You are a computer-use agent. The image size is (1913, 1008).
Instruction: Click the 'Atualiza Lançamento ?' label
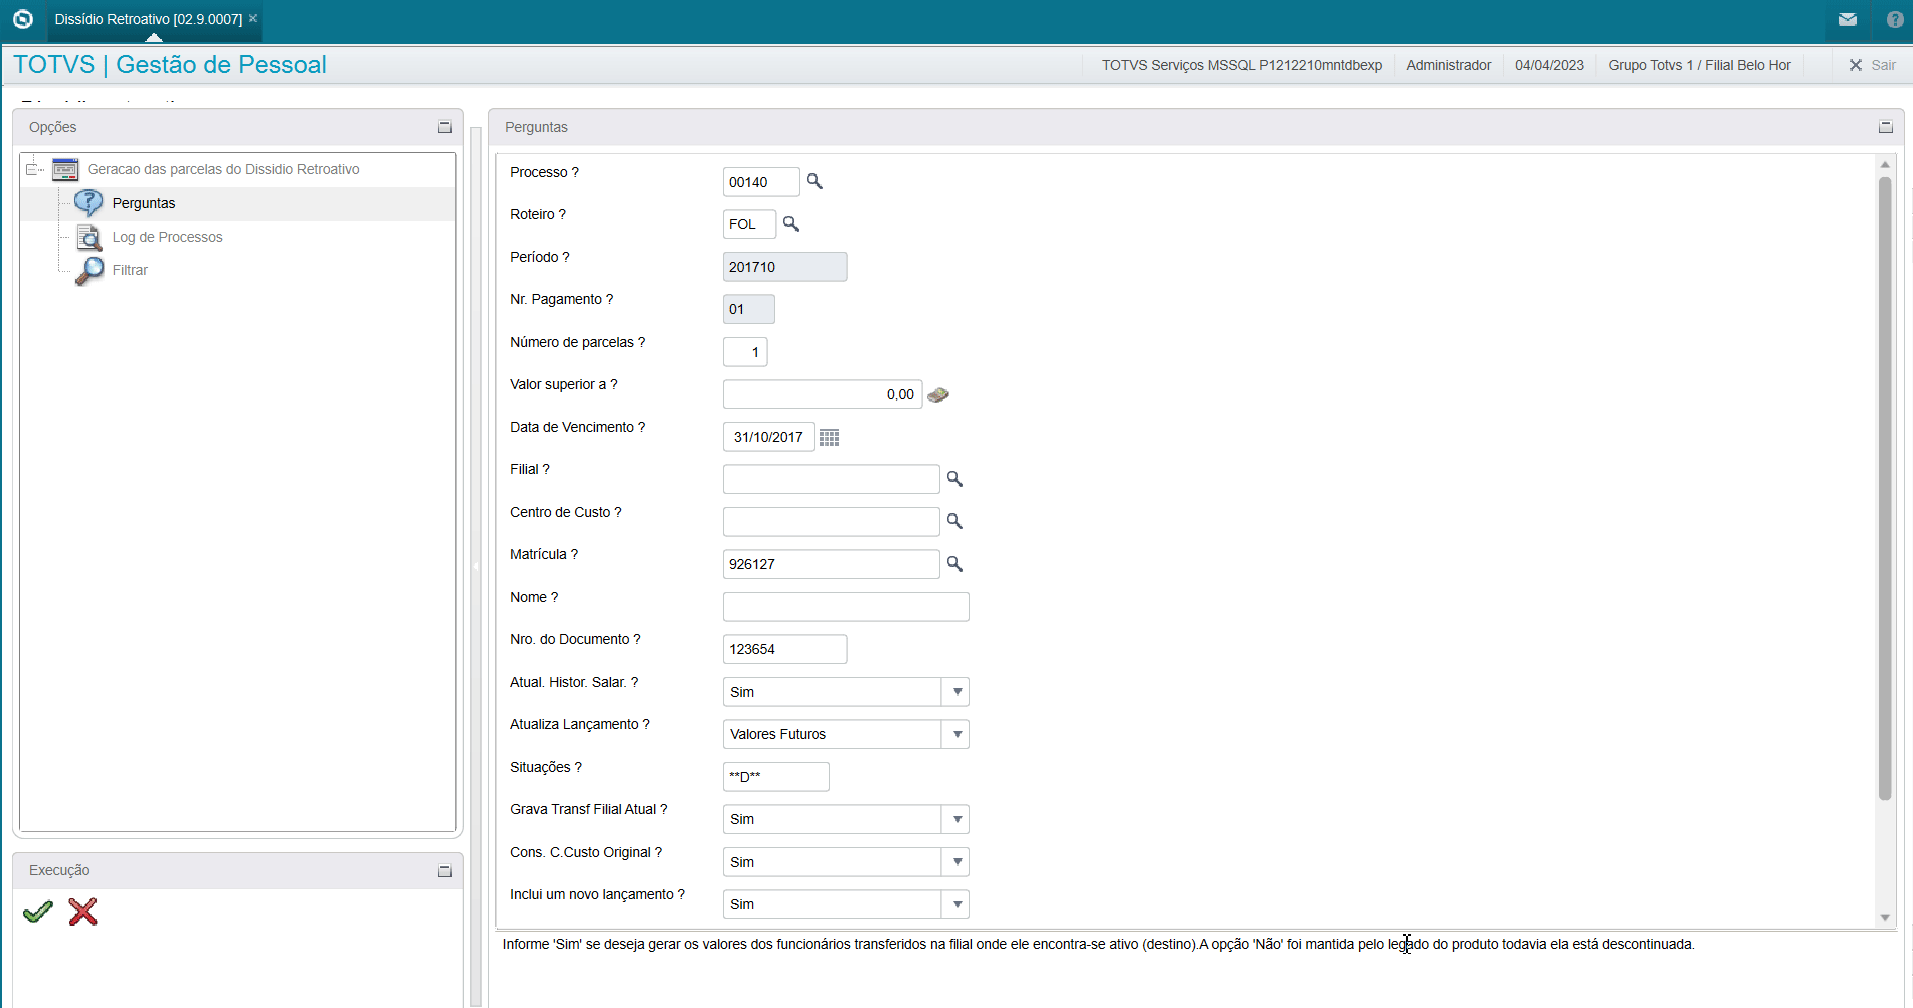[x=580, y=724]
